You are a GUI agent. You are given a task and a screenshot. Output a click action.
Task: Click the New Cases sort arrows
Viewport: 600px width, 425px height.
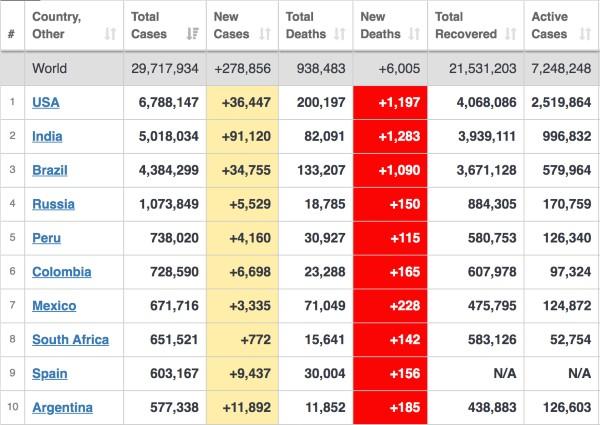[x=264, y=34]
